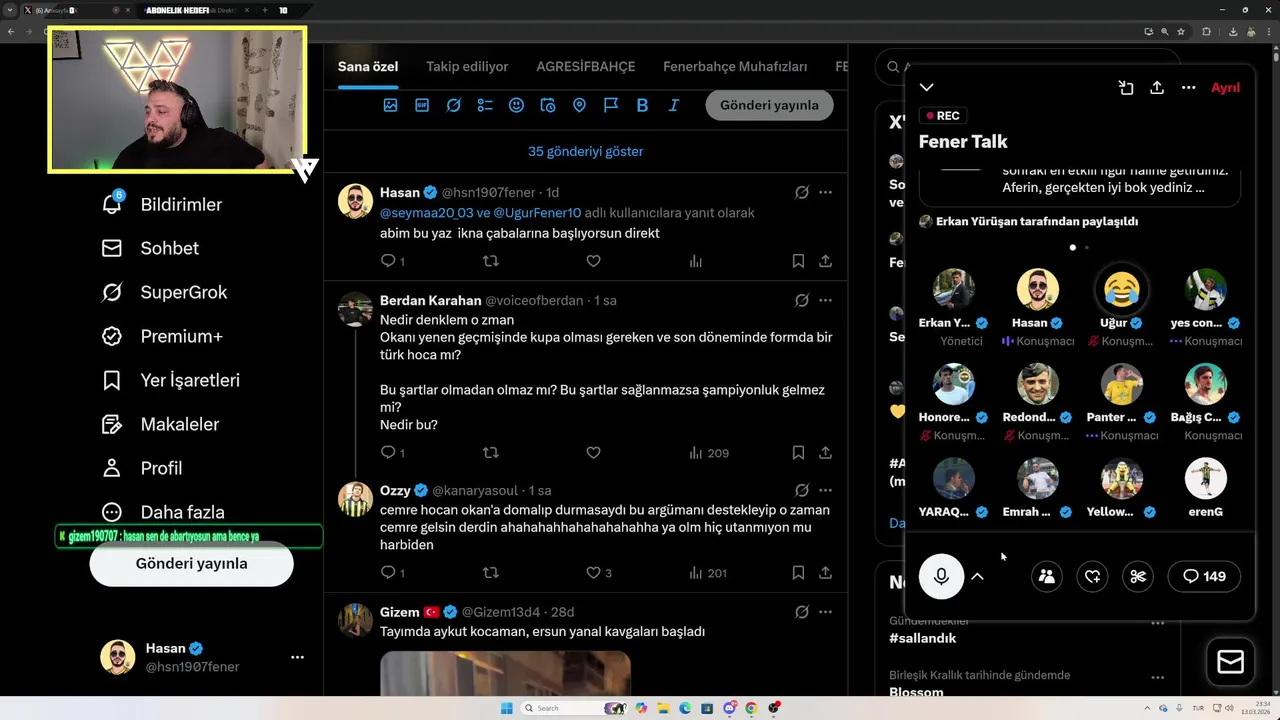This screenshot has width=1280, height=720.
Task: Open more options in Fener Talk space
Action: pos(1188,88)
